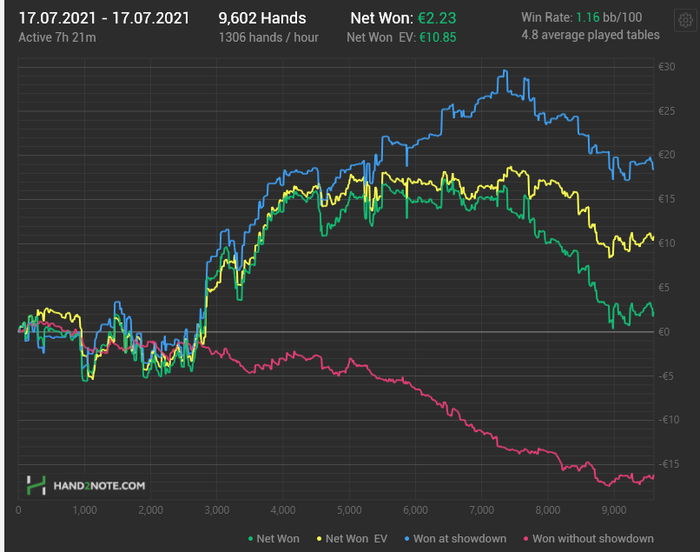Click the €5 y-axis label
700x552 pixels.
[x=664, y=288]
